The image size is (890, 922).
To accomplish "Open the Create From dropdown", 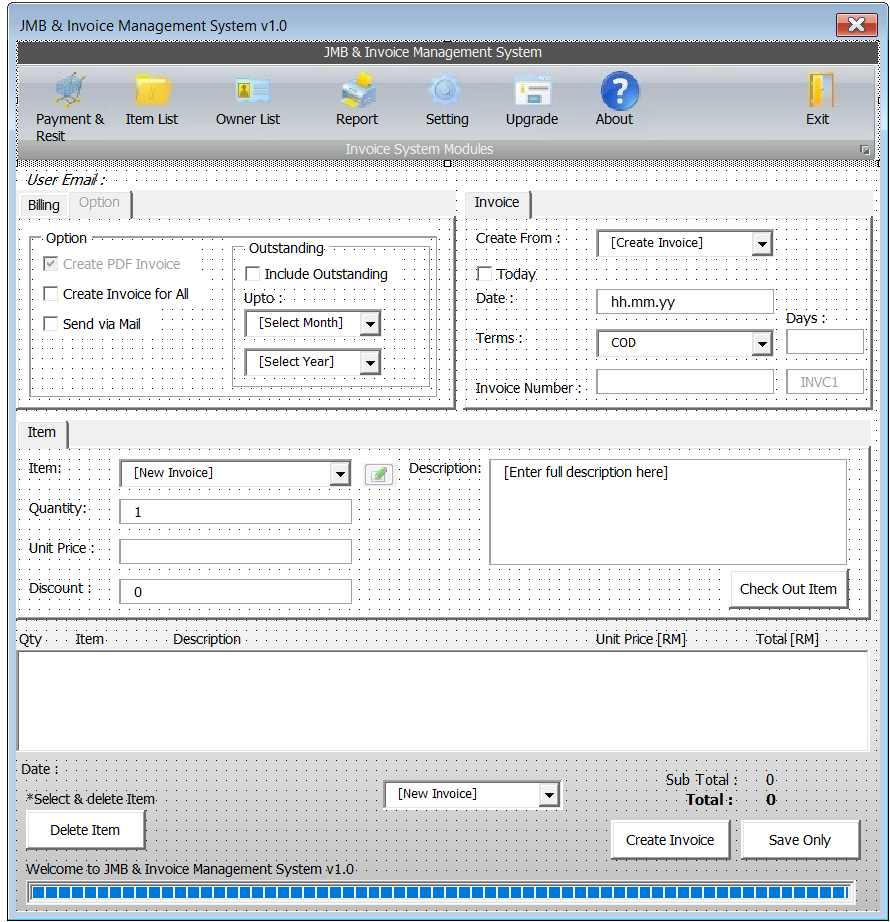I will [x=762, y=243].
